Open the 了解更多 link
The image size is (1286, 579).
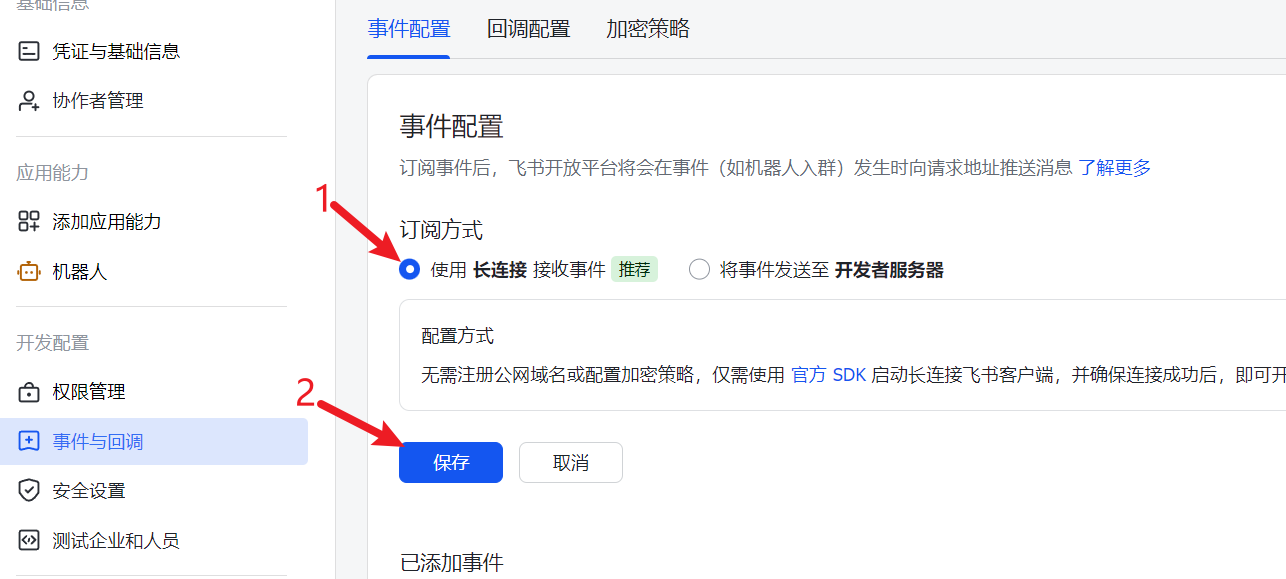(x=1114, y=168)
